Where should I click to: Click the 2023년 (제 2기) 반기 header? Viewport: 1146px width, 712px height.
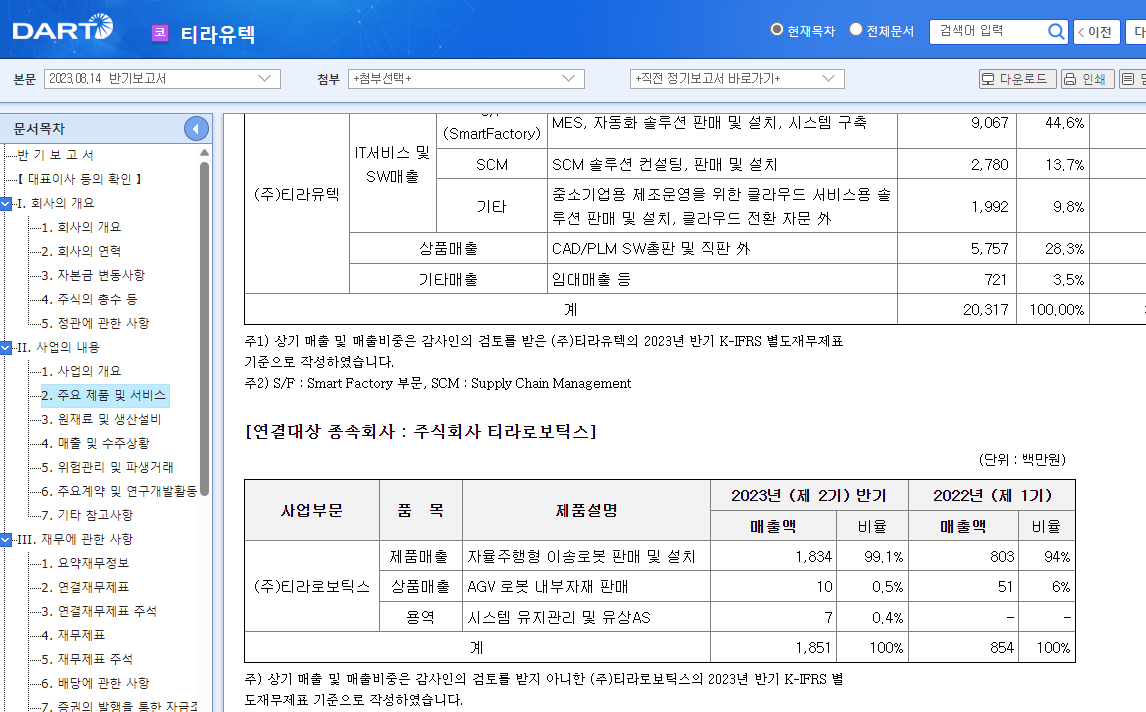tap(809, 496)
